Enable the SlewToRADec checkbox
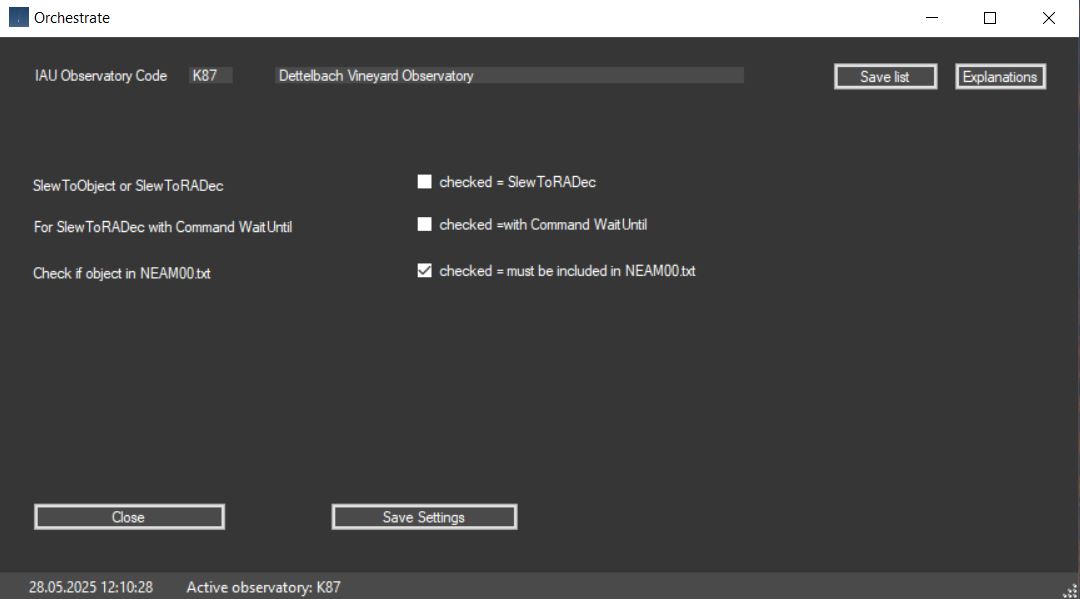 425,182
